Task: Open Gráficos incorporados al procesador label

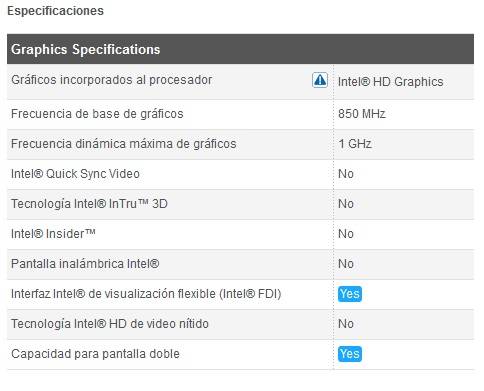Action: [112, 80]
